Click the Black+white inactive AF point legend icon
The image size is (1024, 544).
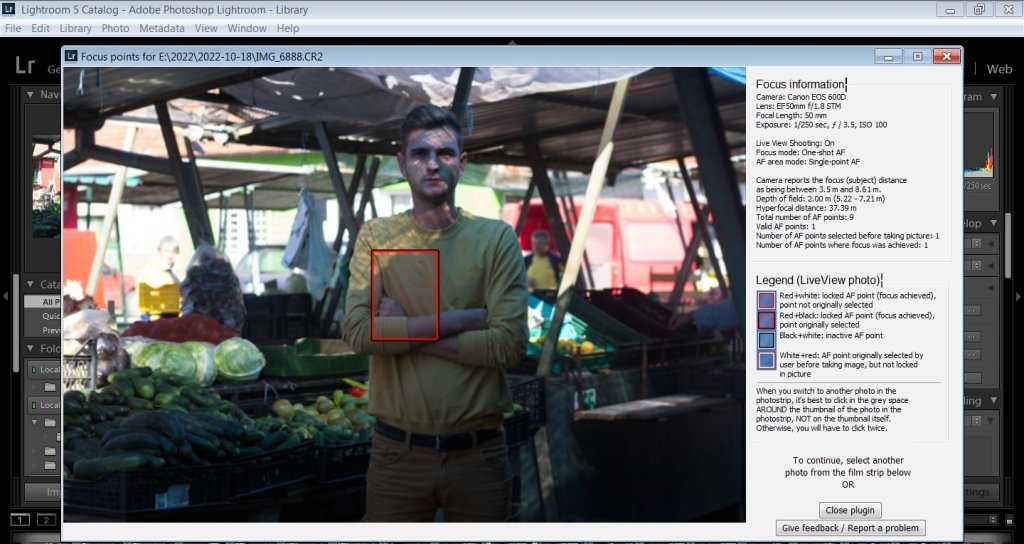click(766, 340)
